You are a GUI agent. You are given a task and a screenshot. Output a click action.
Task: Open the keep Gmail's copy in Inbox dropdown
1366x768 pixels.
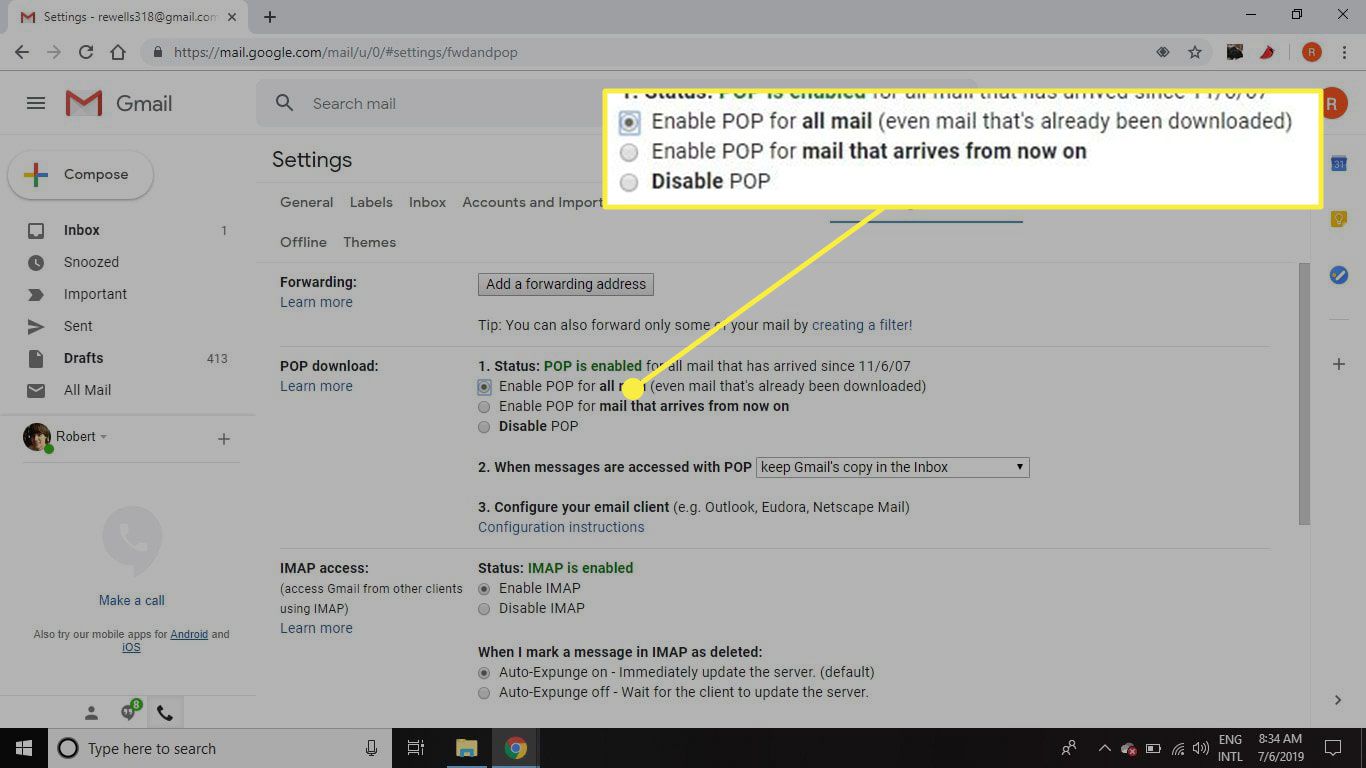point(892,467)
